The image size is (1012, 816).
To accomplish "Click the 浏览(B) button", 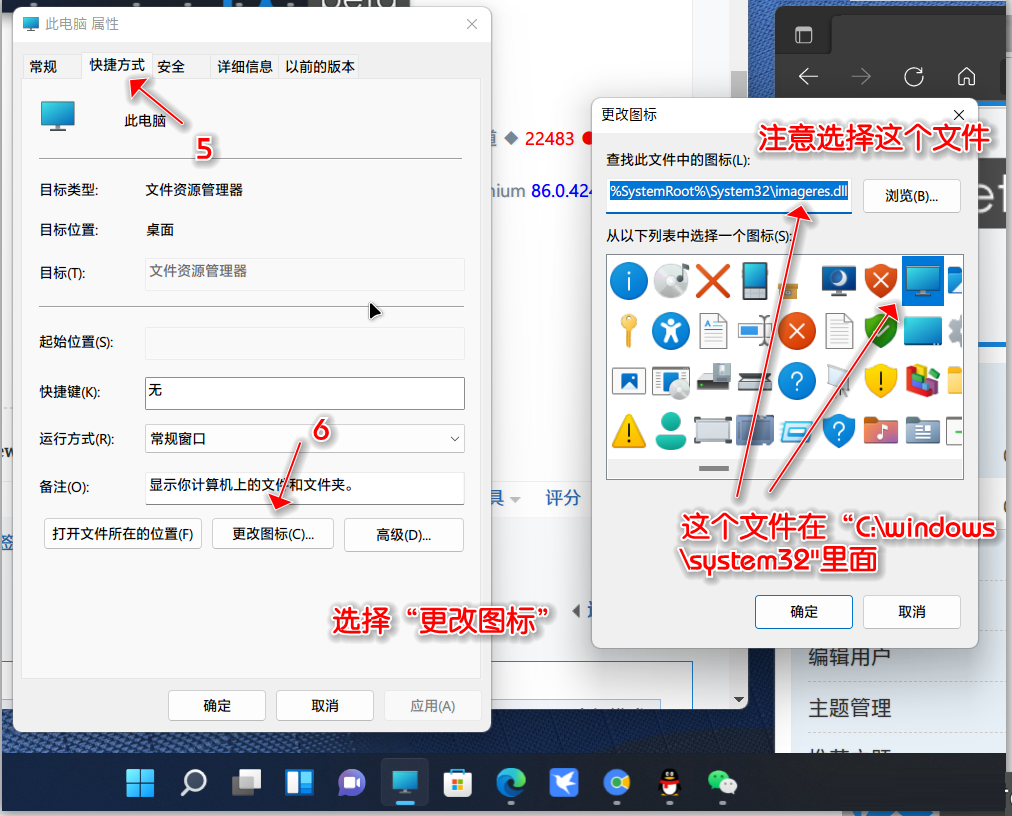I will 911,196.
